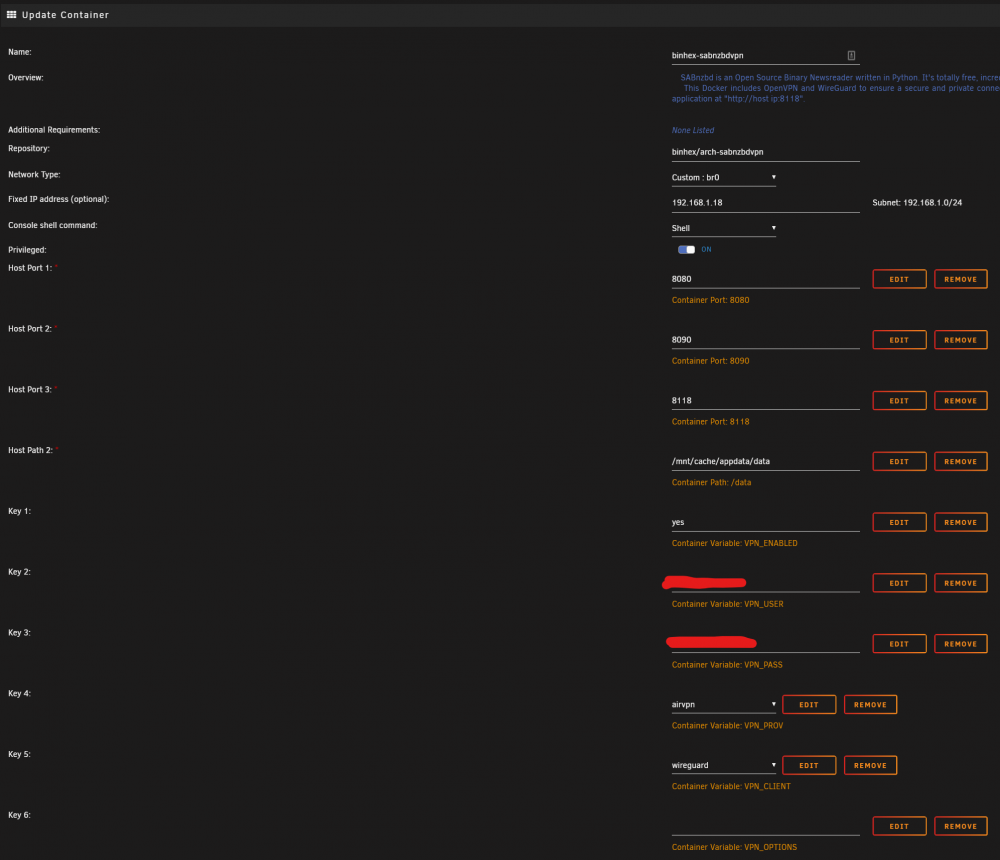This screenshot has width=1000, height=860.
Task: Click the overview description text
Action: pos(835,88)
